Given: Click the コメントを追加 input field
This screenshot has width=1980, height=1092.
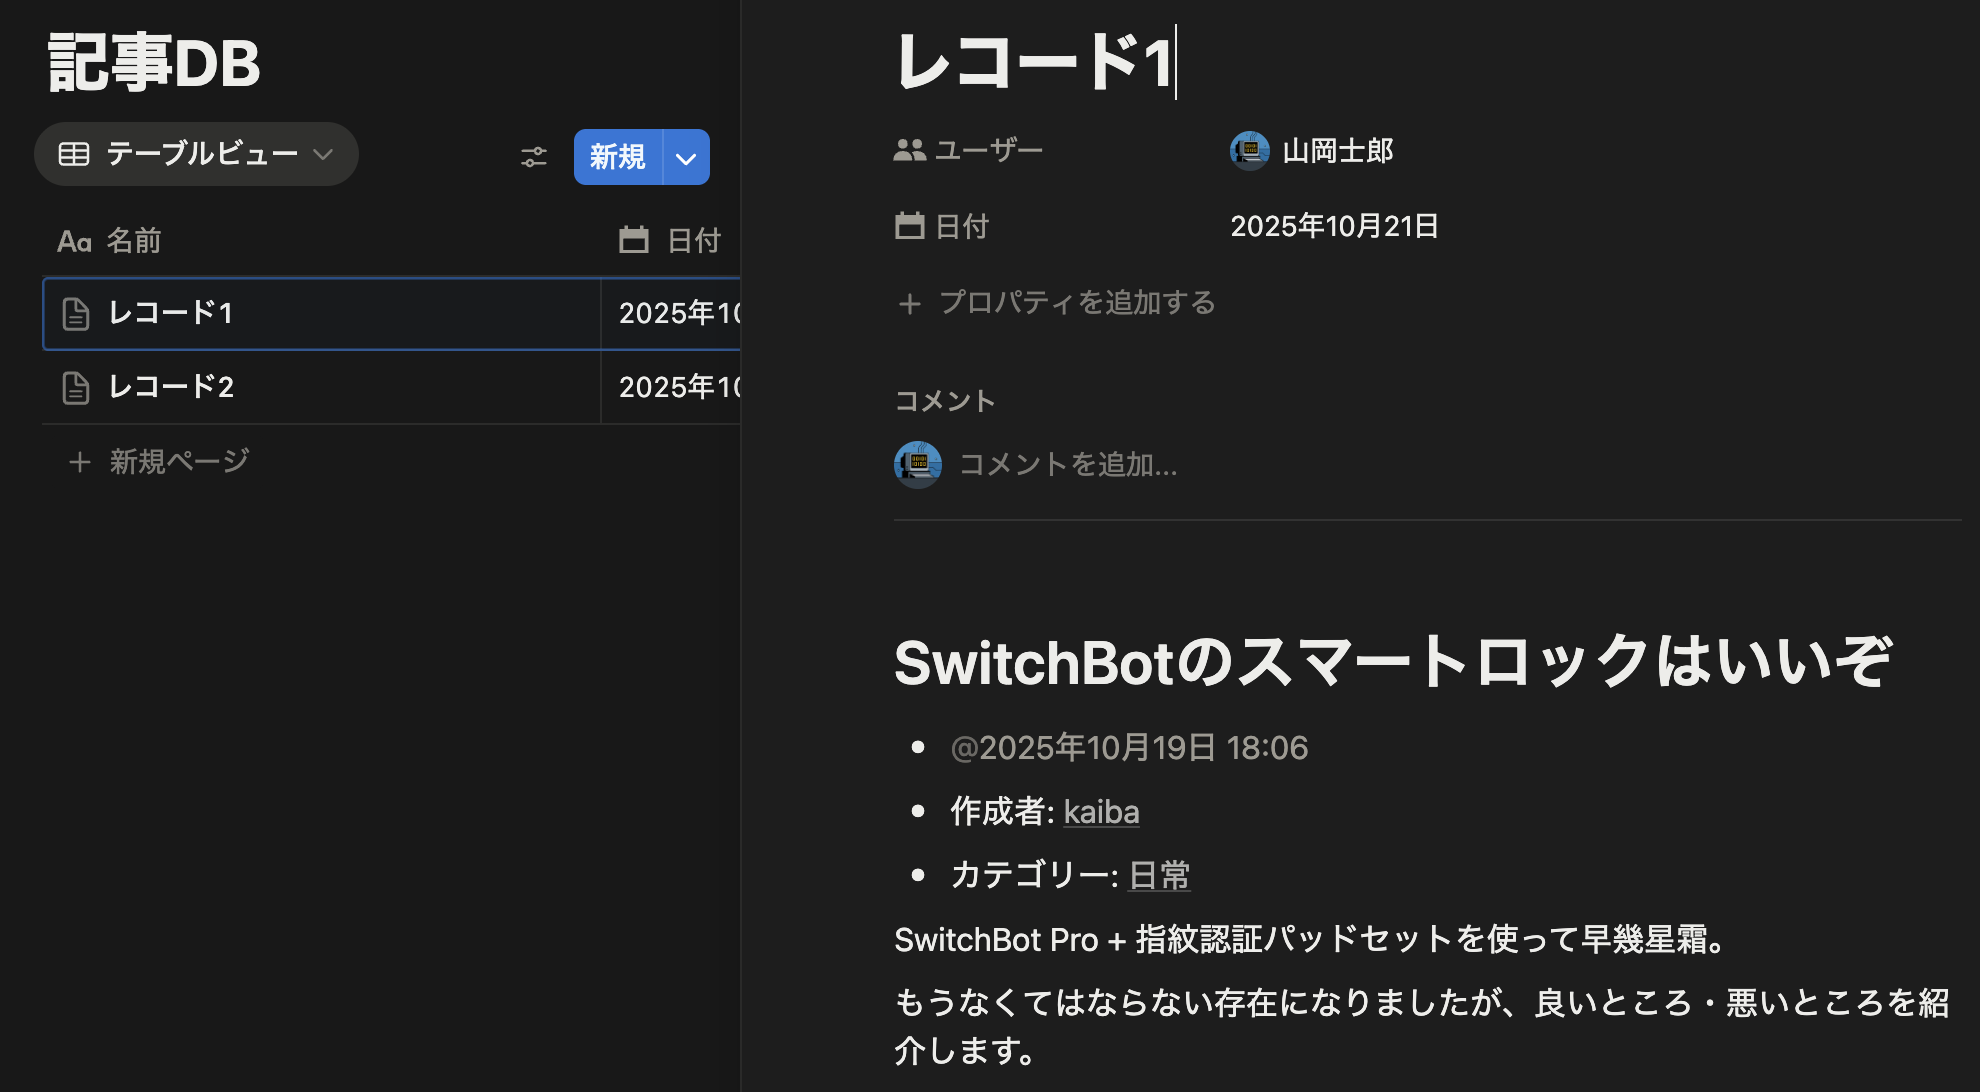Looking at the screenshot, I should pos(1068,465).
